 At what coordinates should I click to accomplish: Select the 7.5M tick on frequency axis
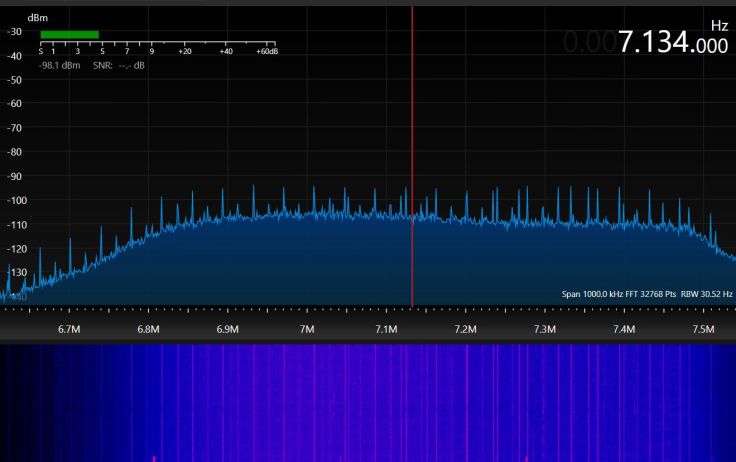(703, 329)
